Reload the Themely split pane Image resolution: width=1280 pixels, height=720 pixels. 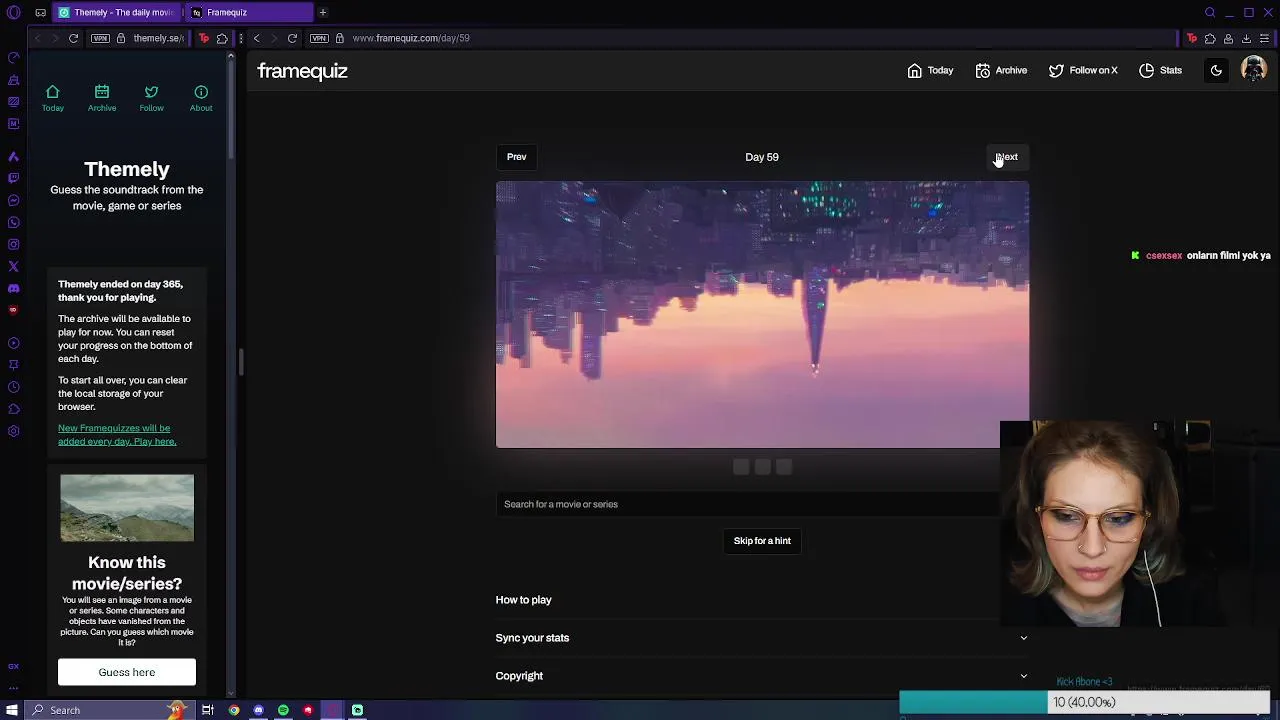pyautogui.click(x=73, y=38)
